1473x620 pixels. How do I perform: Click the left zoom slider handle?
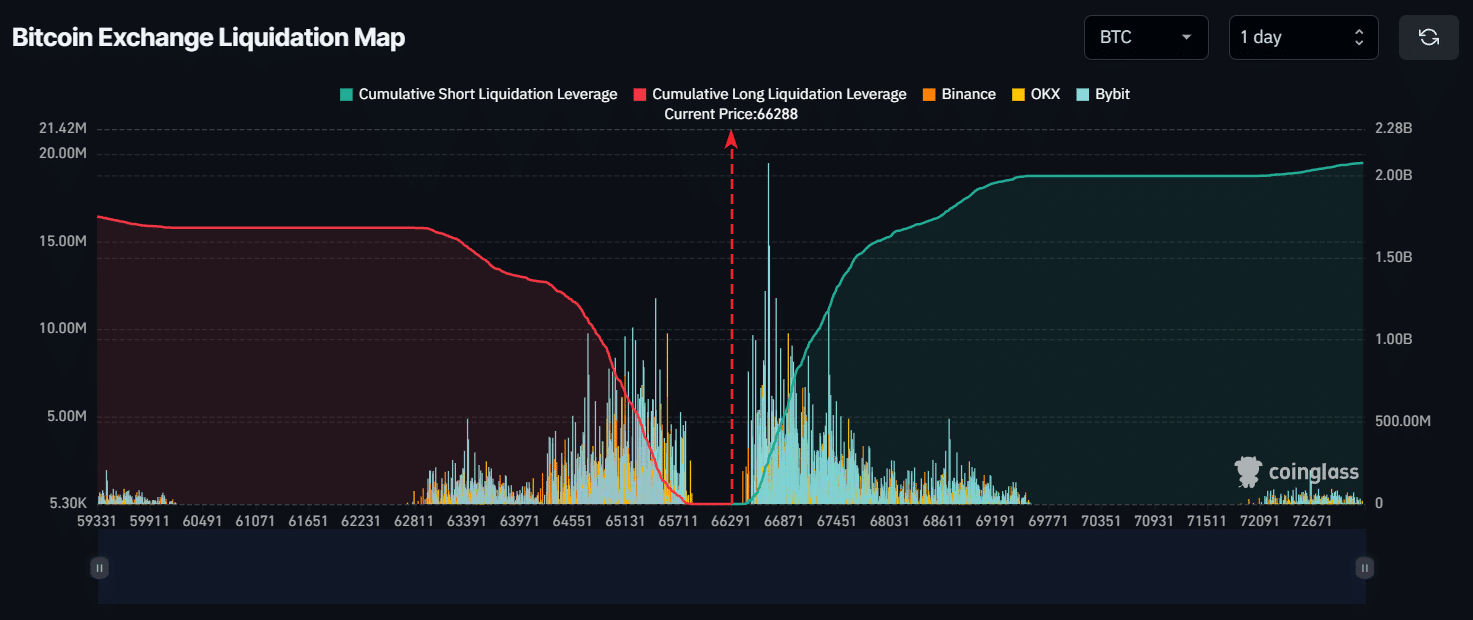[99, 568]
